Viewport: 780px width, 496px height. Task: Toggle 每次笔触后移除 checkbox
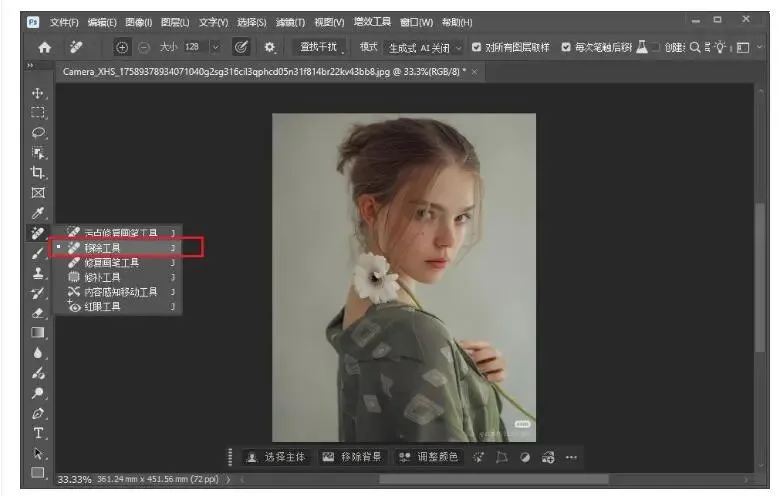pyautogui.click(x=566, y=47)
